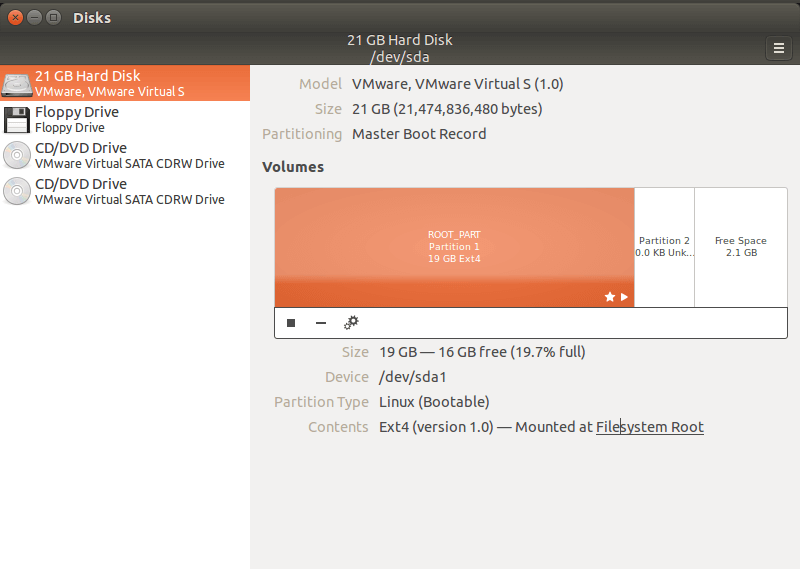Screen dimensions: 800x569
Task: Open the Filesystem Root link
Action: tap(649, 427)
